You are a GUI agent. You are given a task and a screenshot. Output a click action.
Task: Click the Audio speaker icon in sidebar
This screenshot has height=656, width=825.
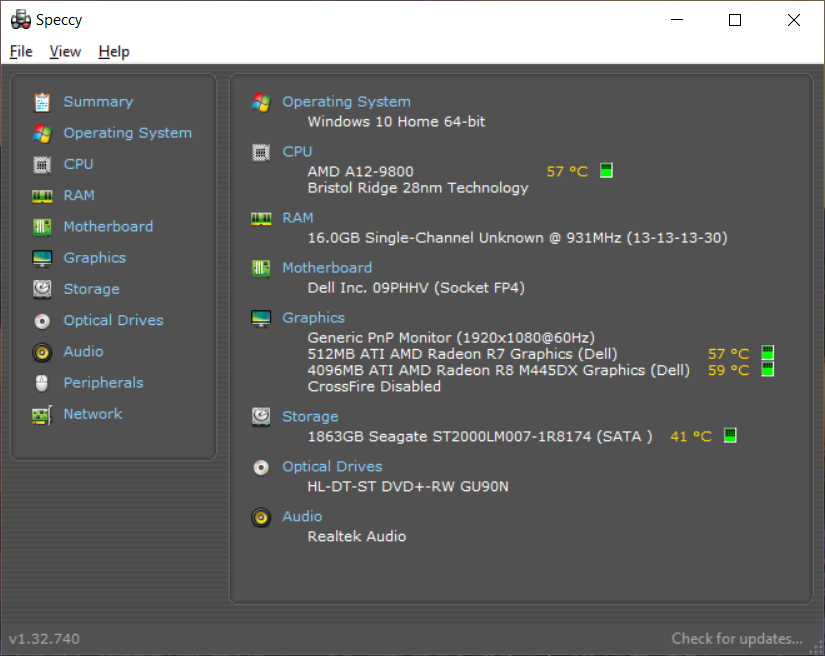42,352
